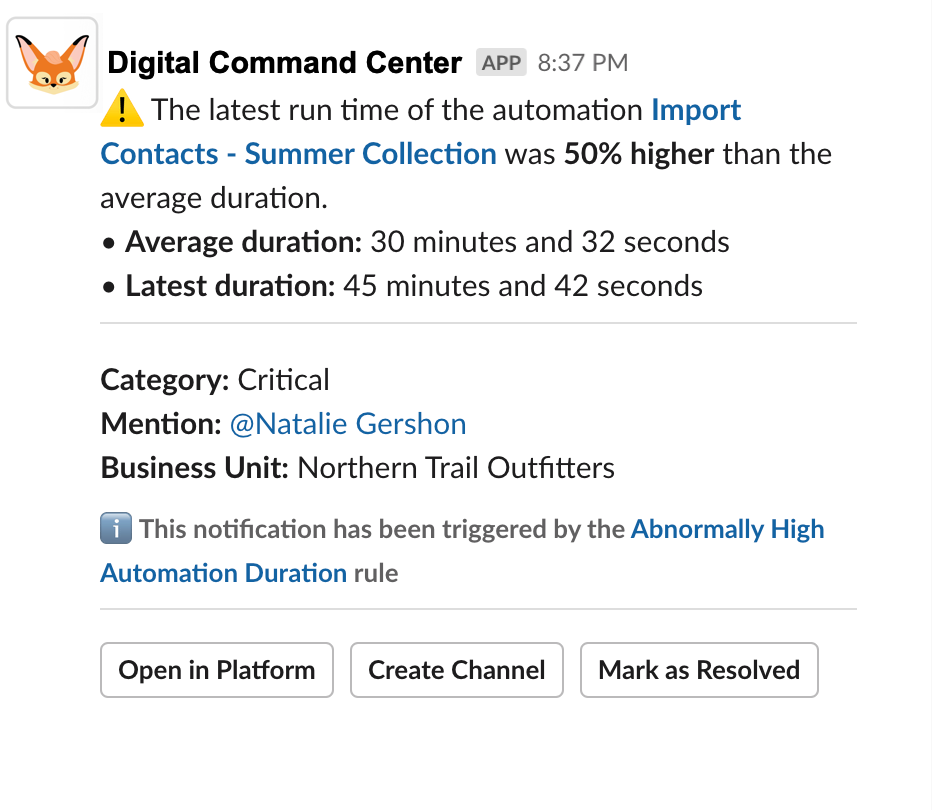Click the @Natalie Gershon mention

[x=348, y=424]
